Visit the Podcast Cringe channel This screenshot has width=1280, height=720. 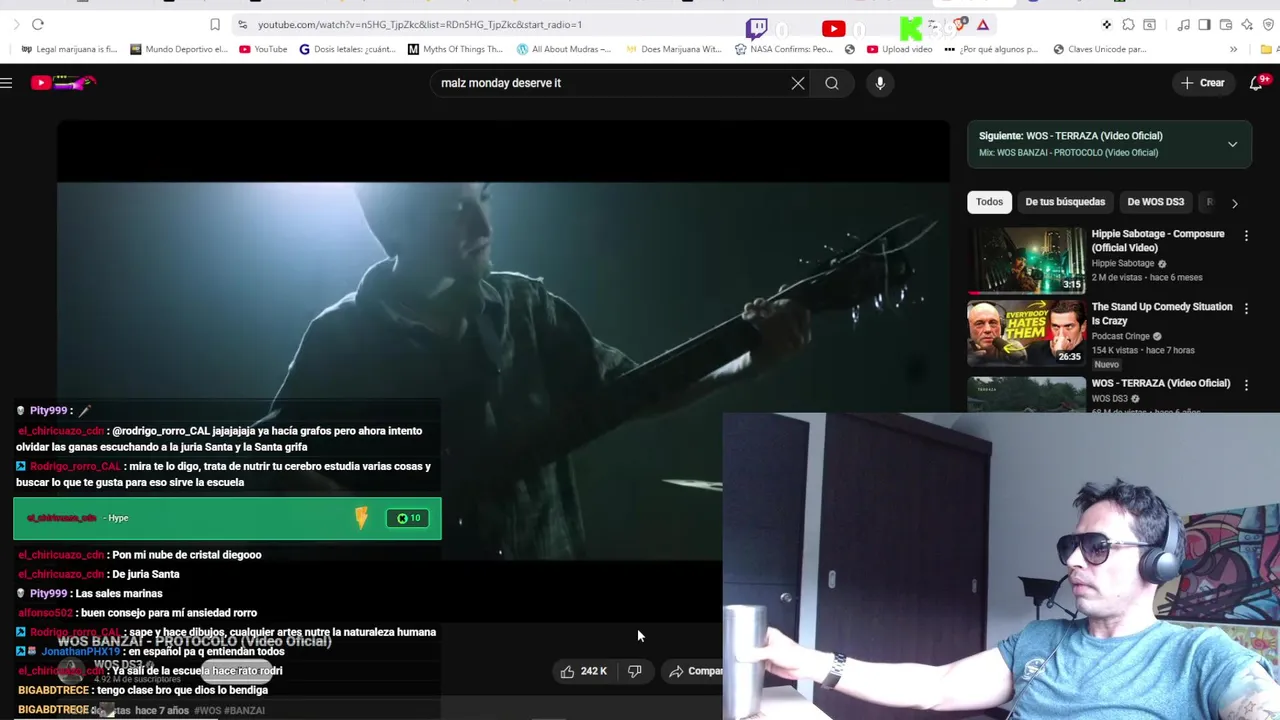point(1120,337)
